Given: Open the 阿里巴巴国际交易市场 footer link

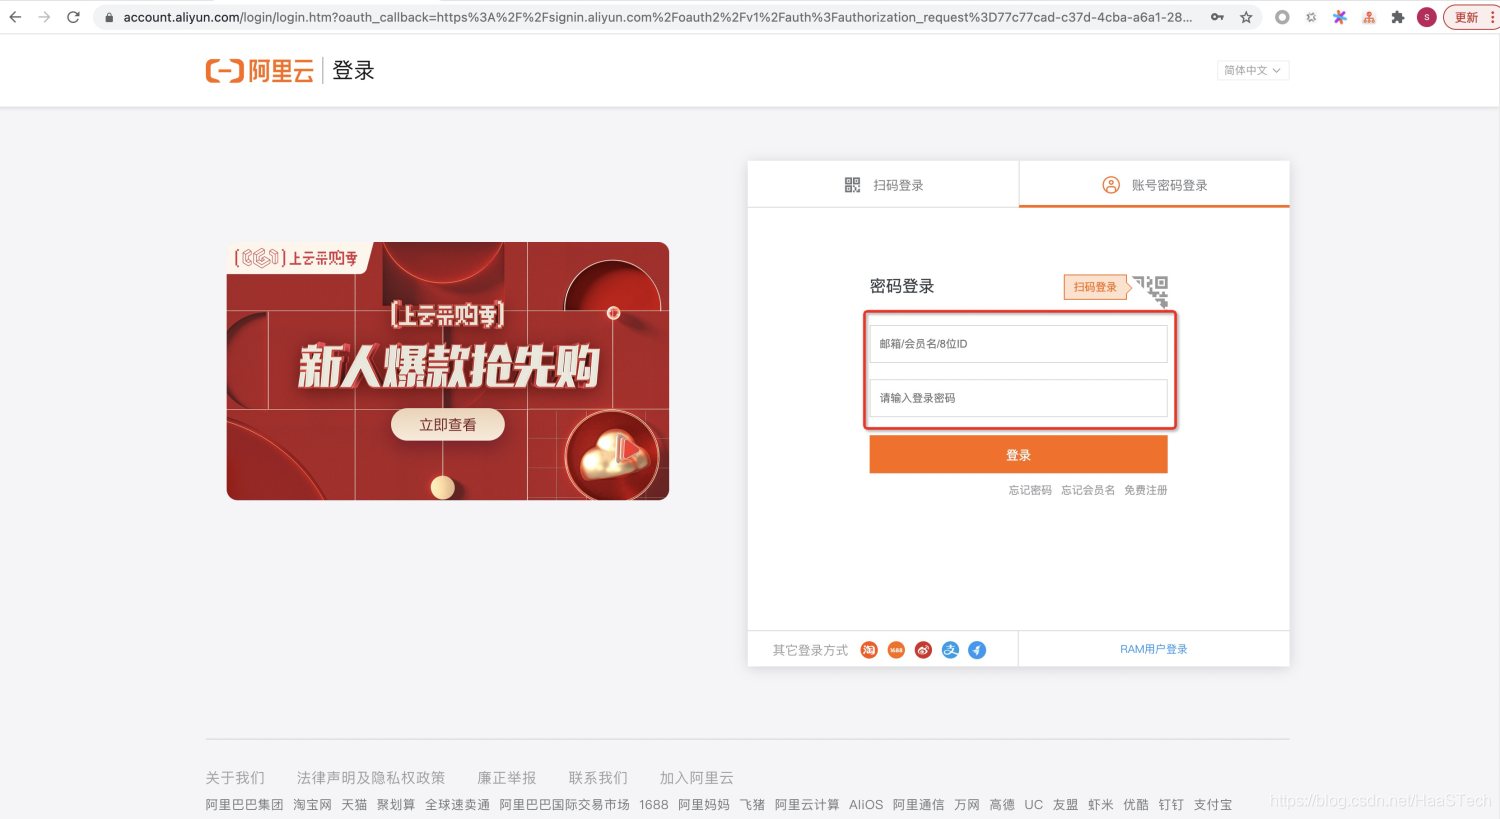Looking at the screenshot, I should 565,805.
